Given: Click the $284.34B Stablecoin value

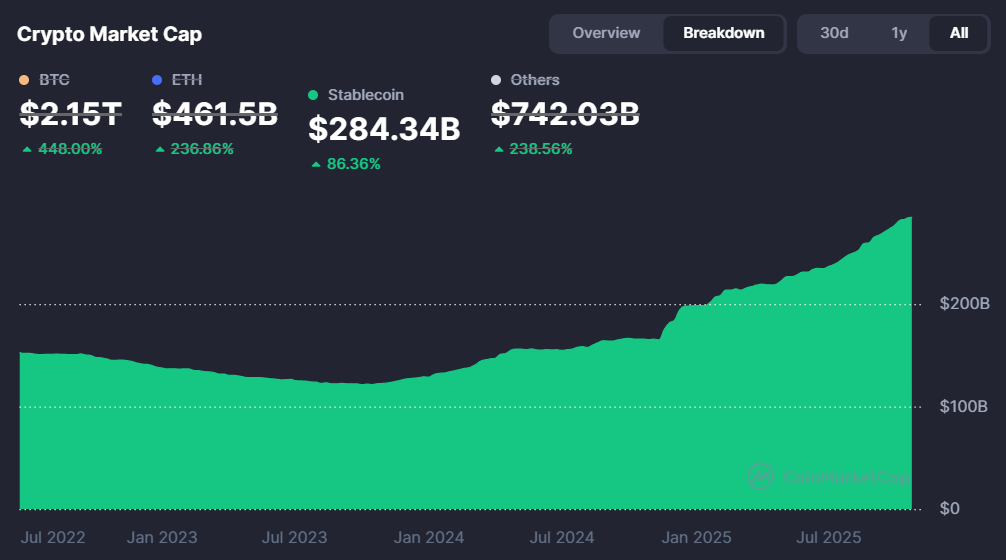Looking at the screenshot, I should tap(383, 129).
